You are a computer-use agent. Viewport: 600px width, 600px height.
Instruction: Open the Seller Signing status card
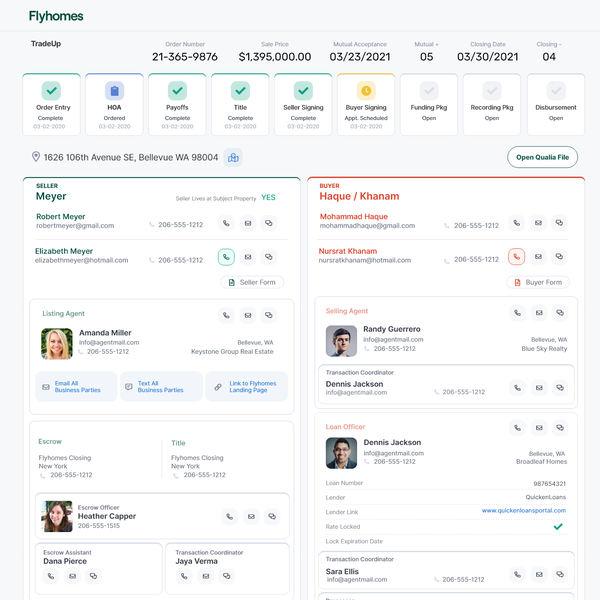tap(303, 104)
